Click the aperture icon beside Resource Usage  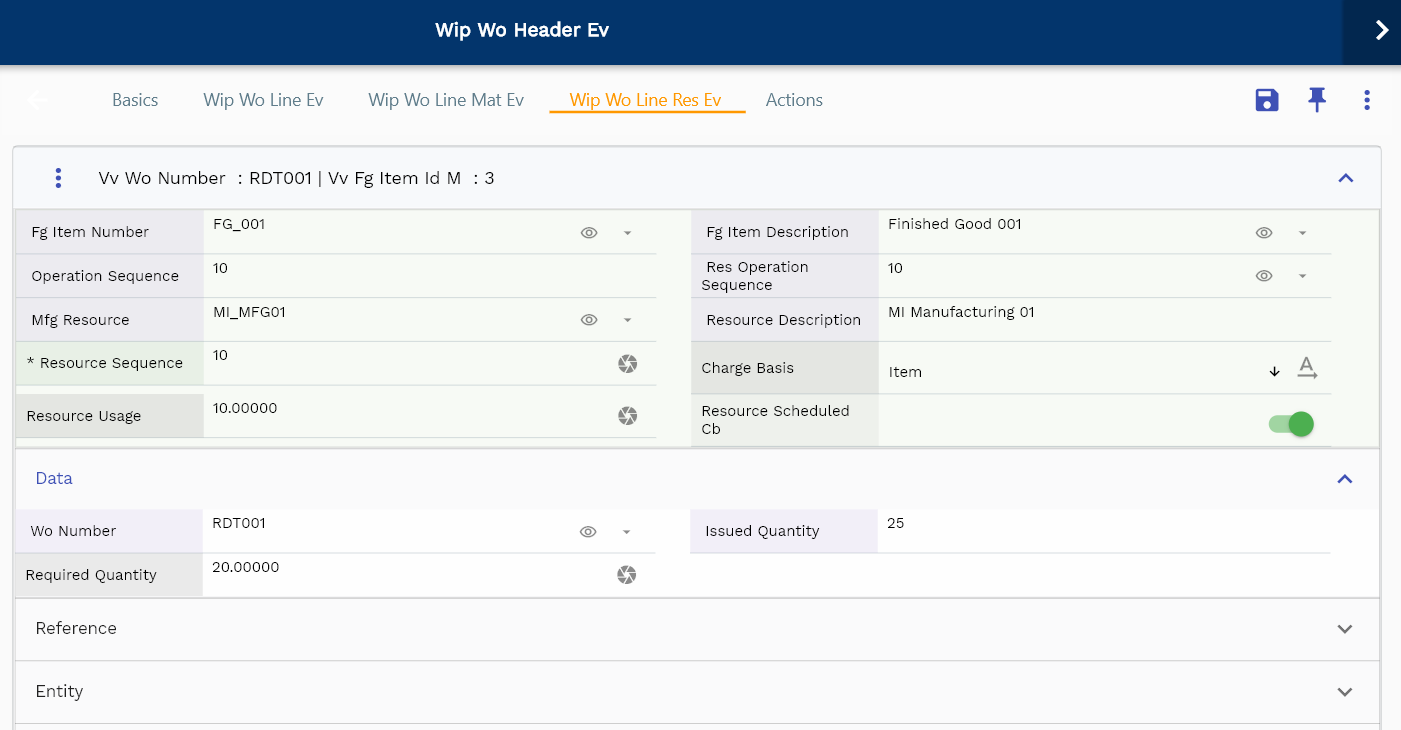[627, 416]
